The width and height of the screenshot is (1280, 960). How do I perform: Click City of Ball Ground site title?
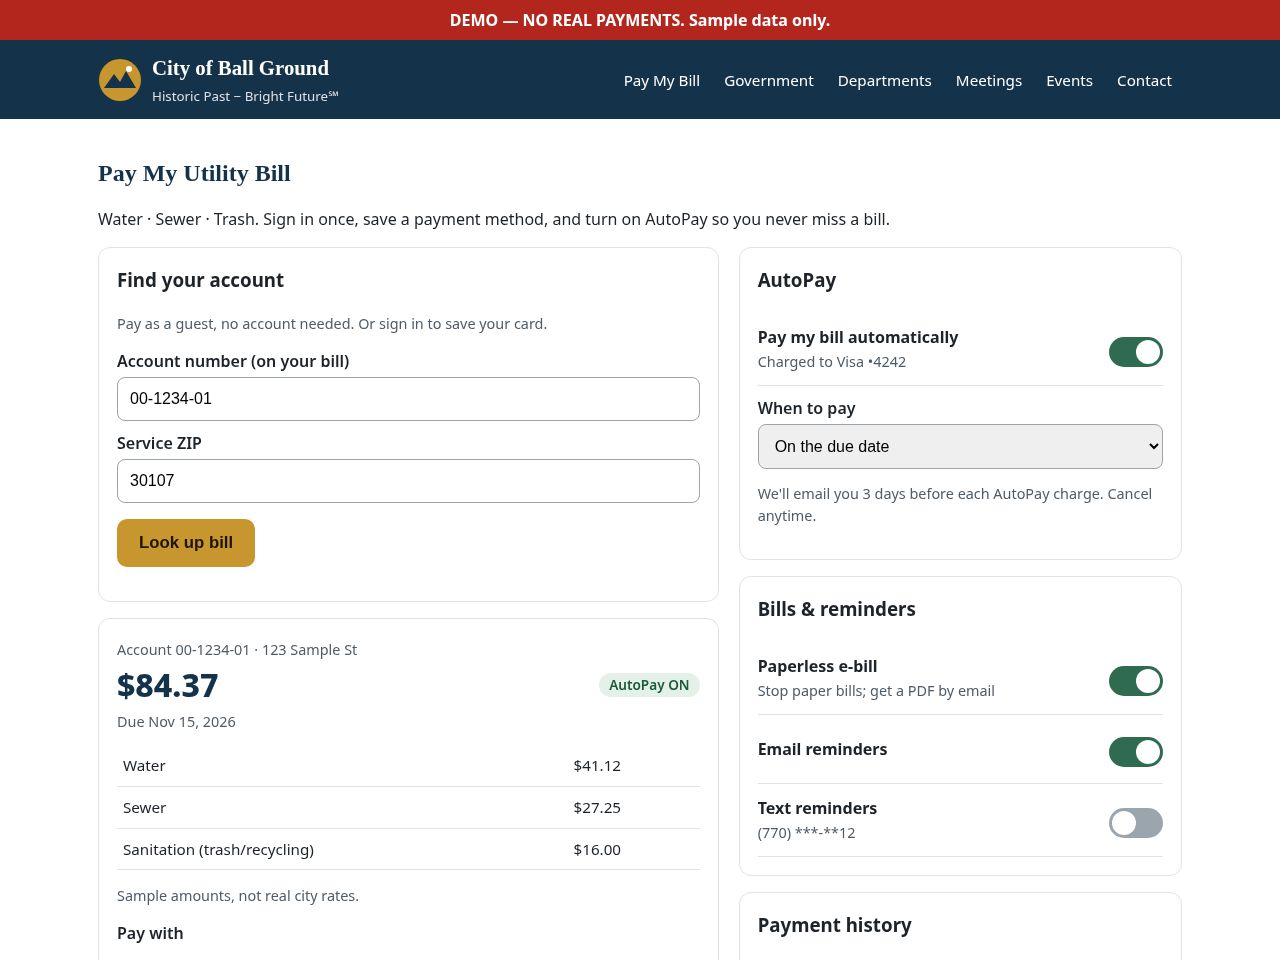click(240, 68)
